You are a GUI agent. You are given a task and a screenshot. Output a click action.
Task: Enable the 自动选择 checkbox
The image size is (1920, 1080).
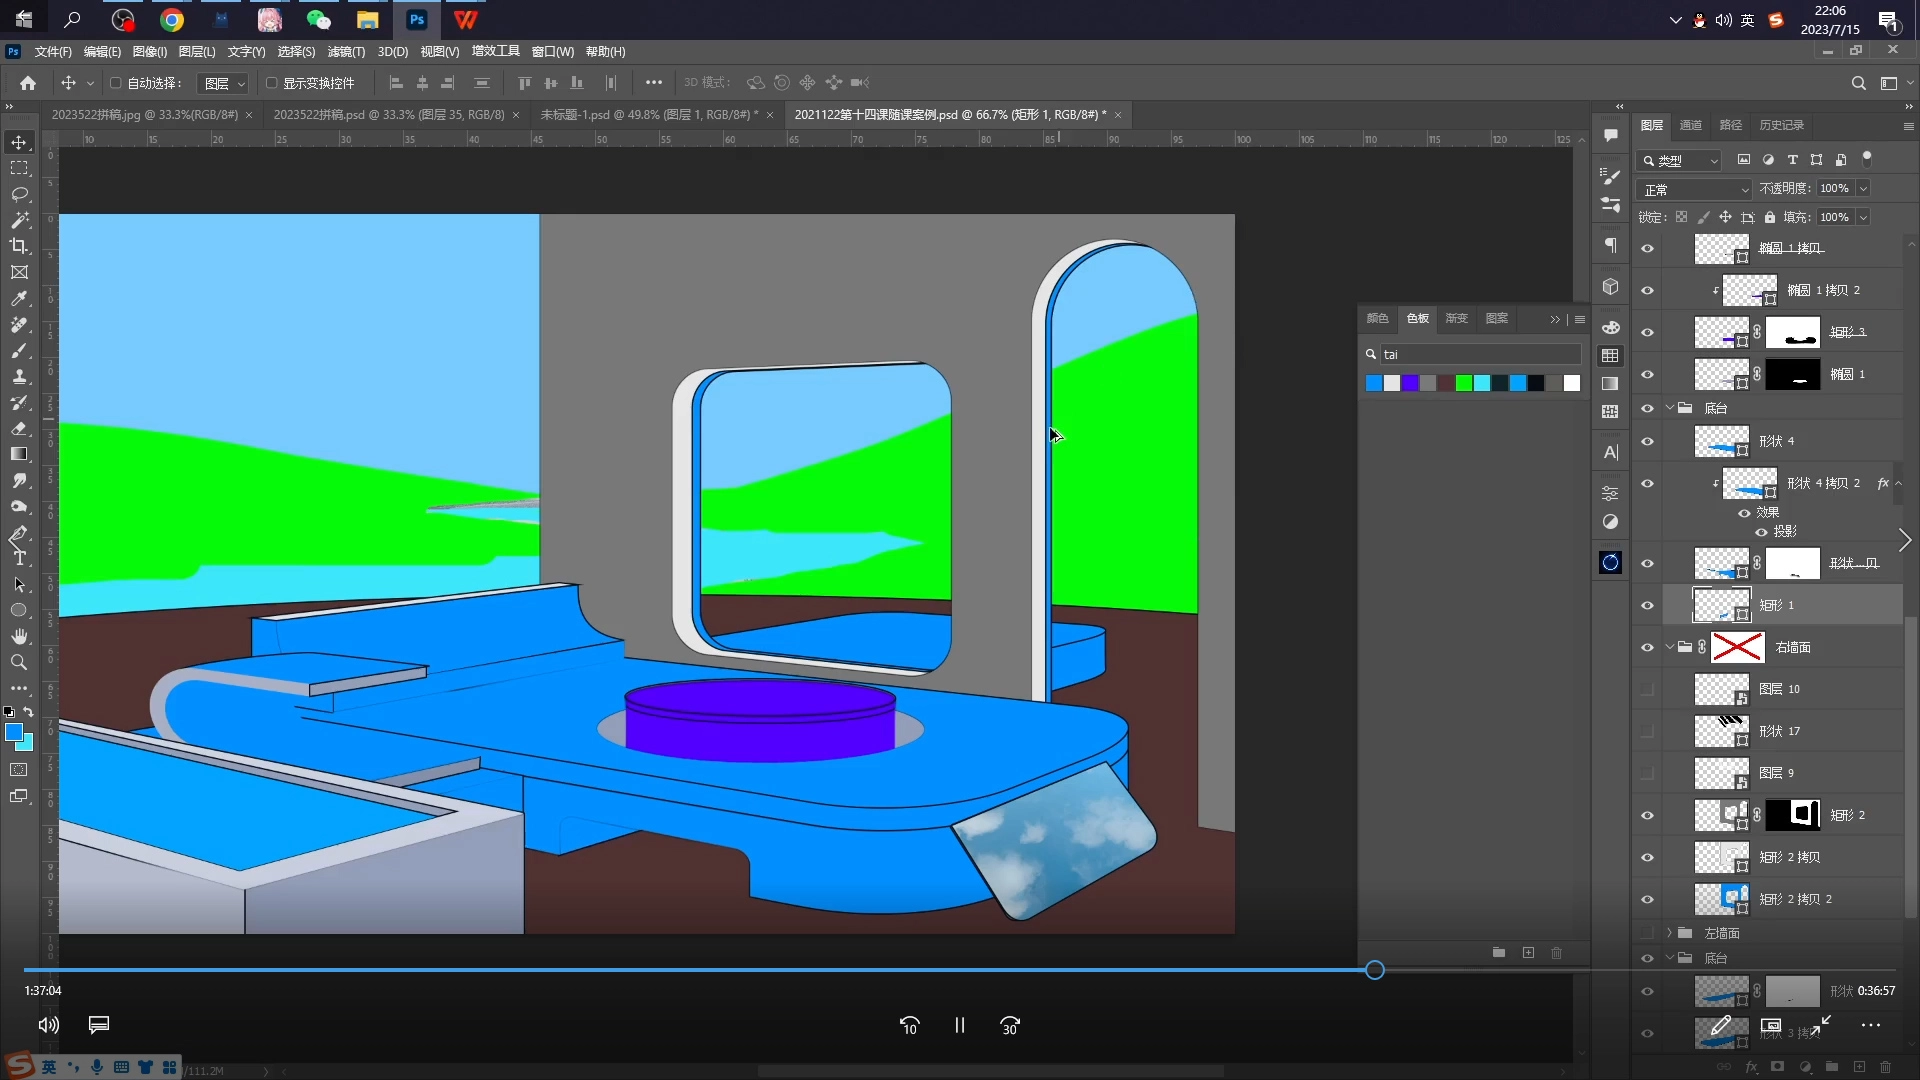pyautogui.click(x=115, y=83)
